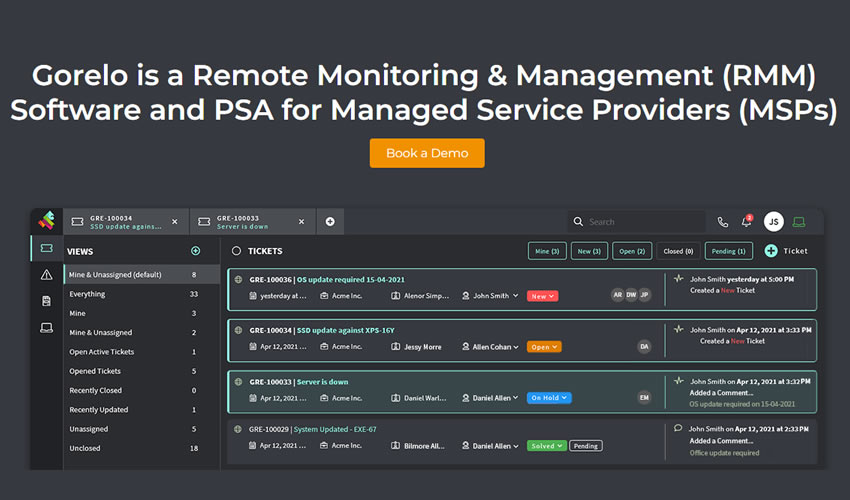Select the Mine view with count 3
This screenshot has height=500, width=850.
pos(141,313)
